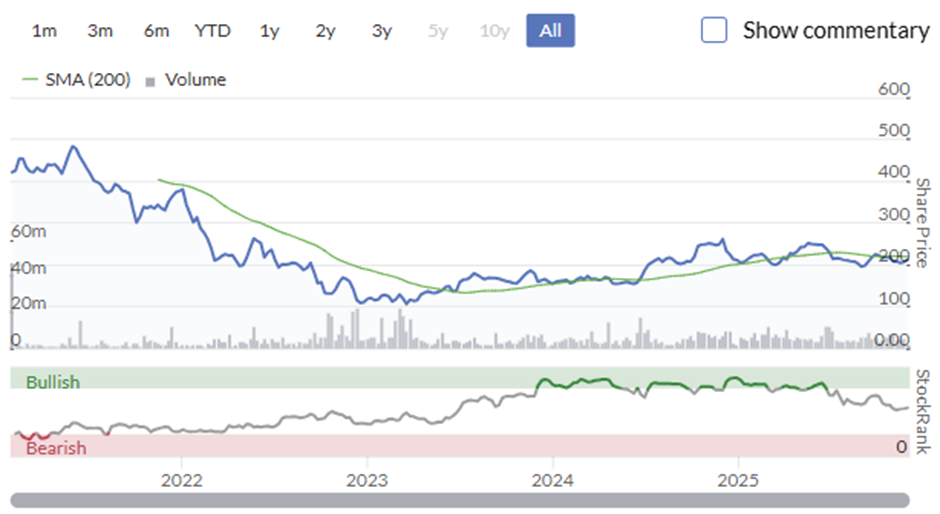
Task: Switch chart to 6m range
Action: point(156,31)
